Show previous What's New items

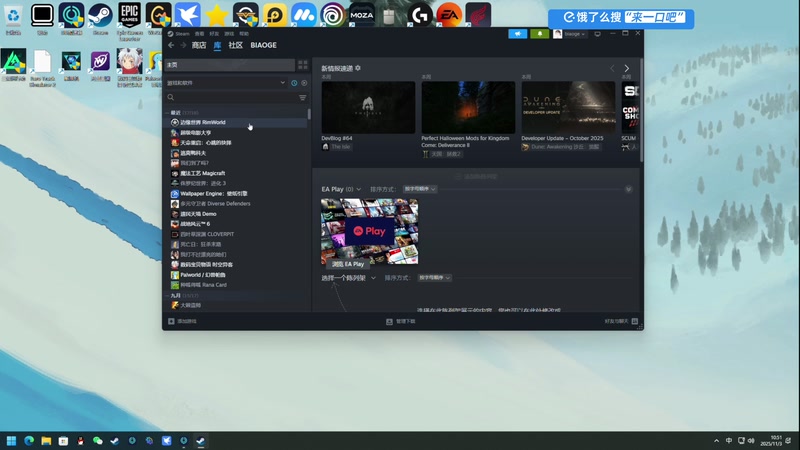612,68
